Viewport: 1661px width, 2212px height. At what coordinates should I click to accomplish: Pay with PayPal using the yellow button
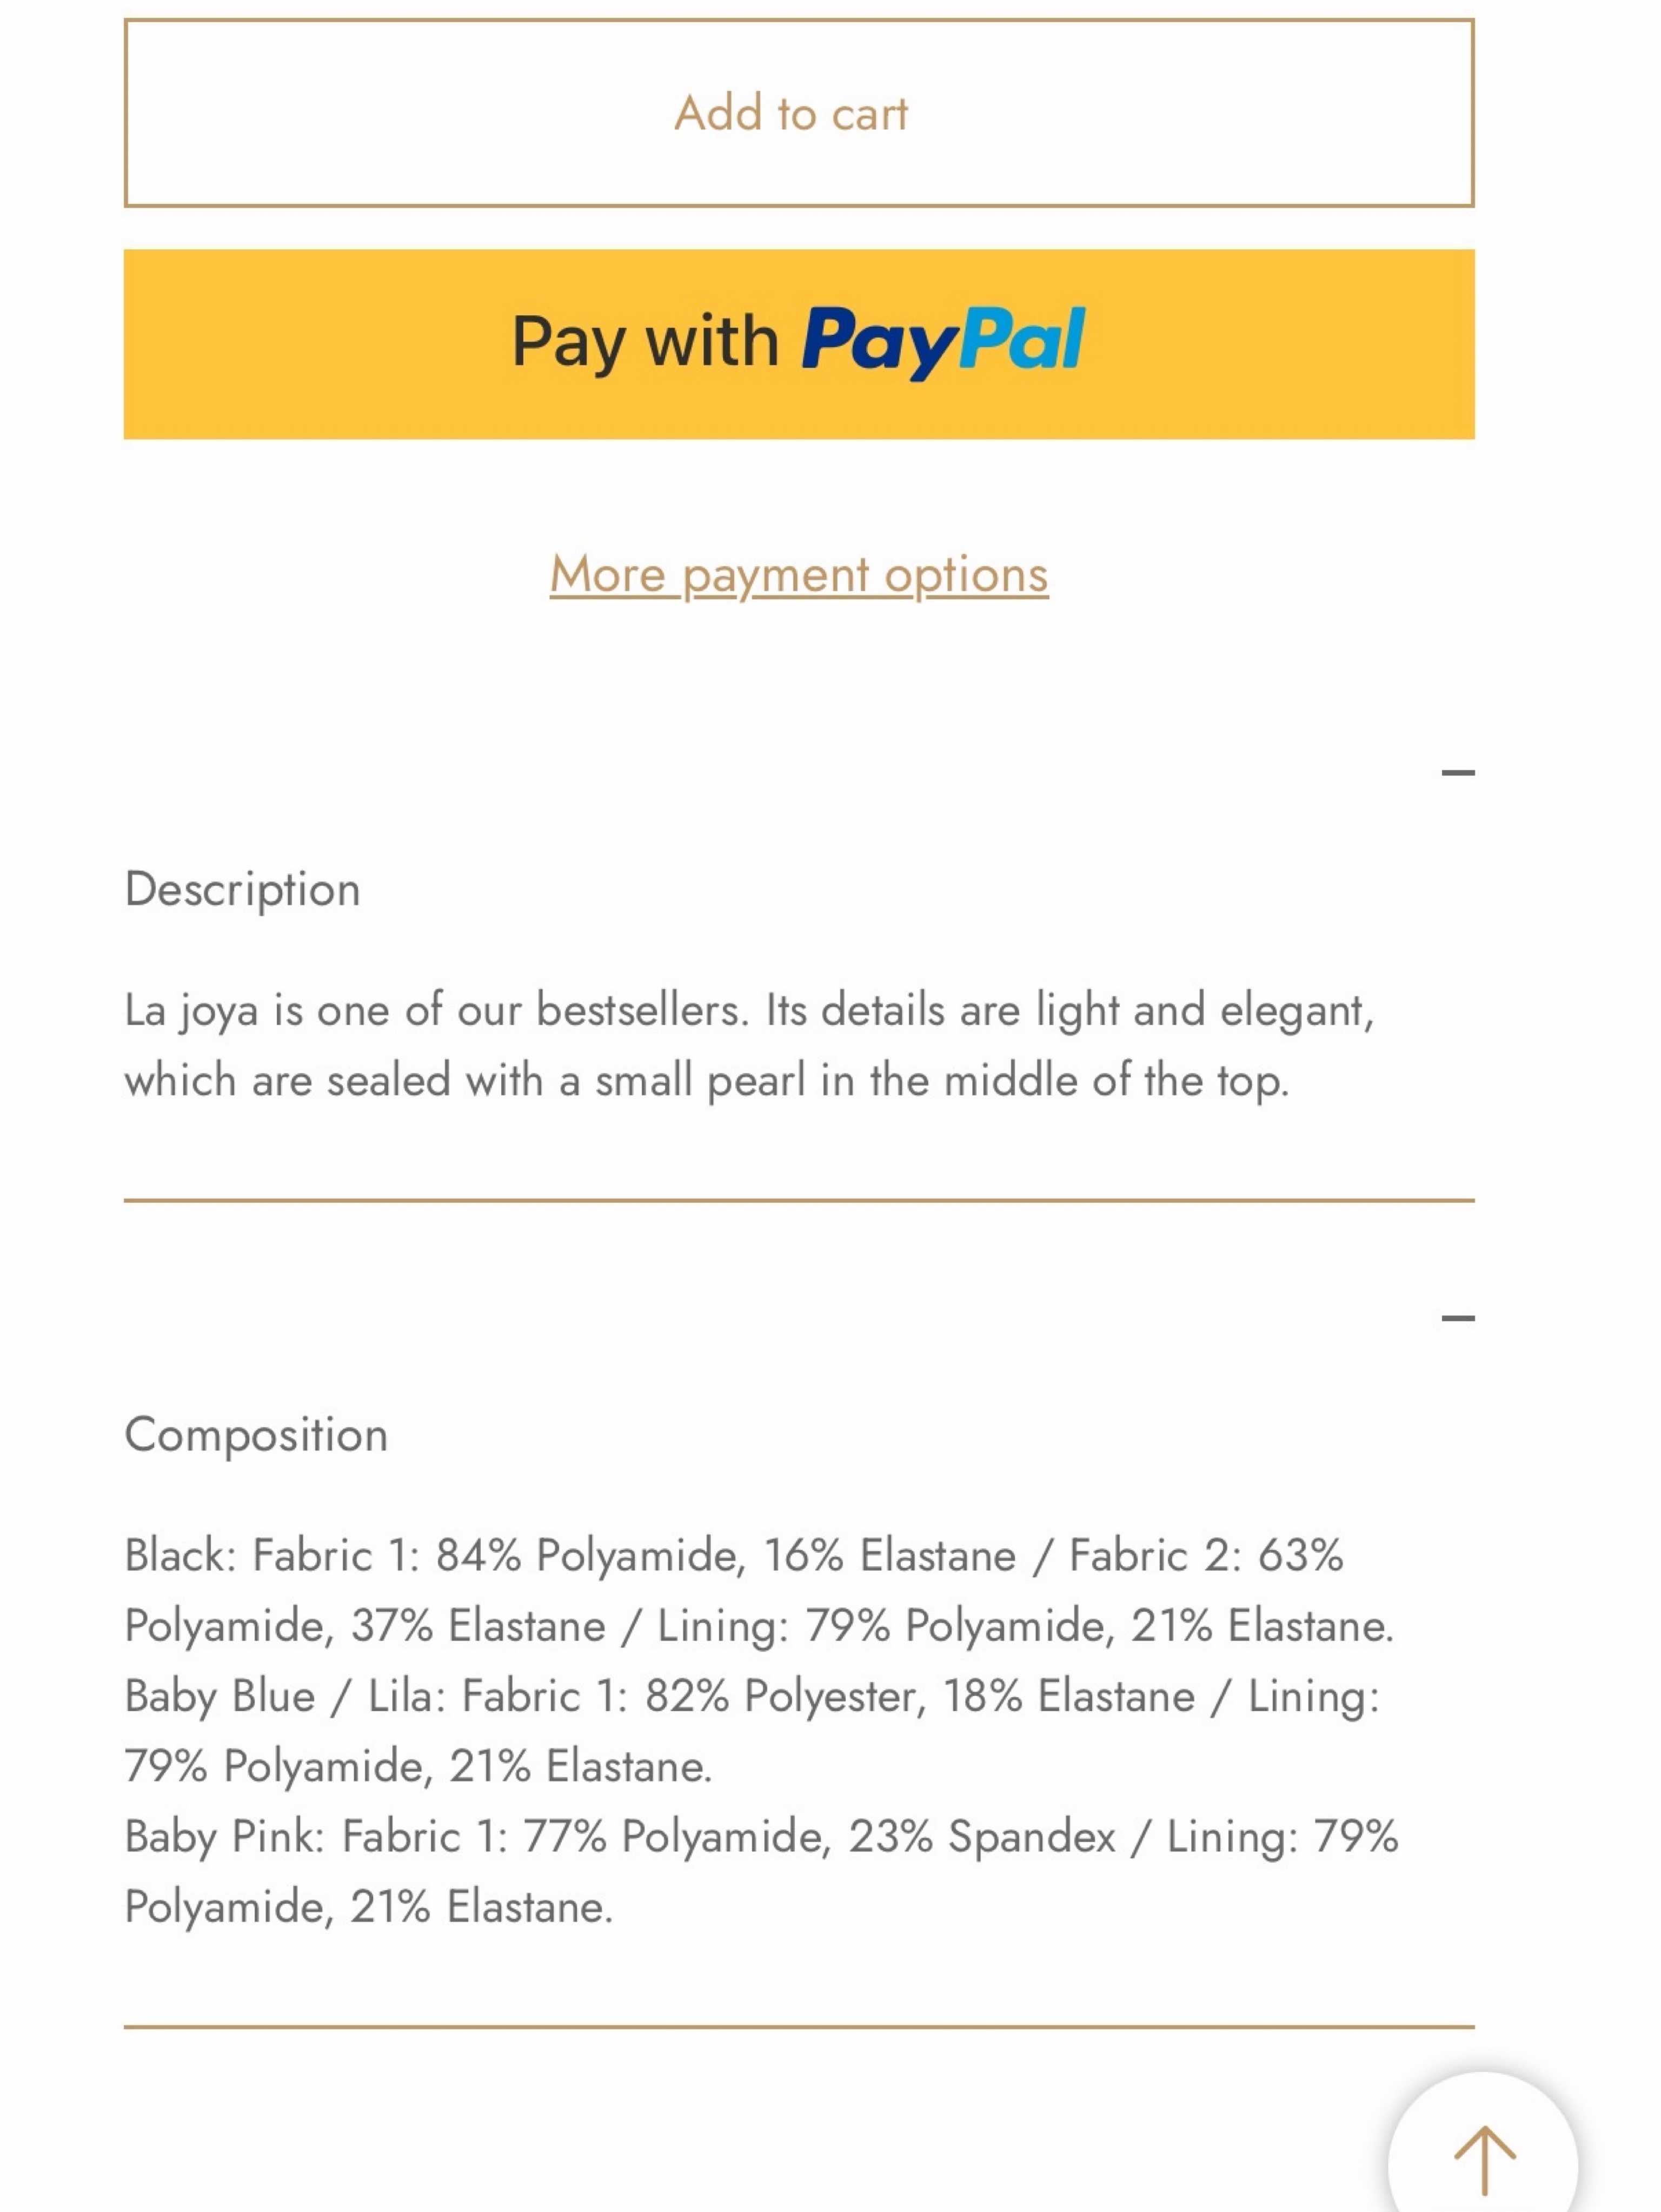click(799, 344)
